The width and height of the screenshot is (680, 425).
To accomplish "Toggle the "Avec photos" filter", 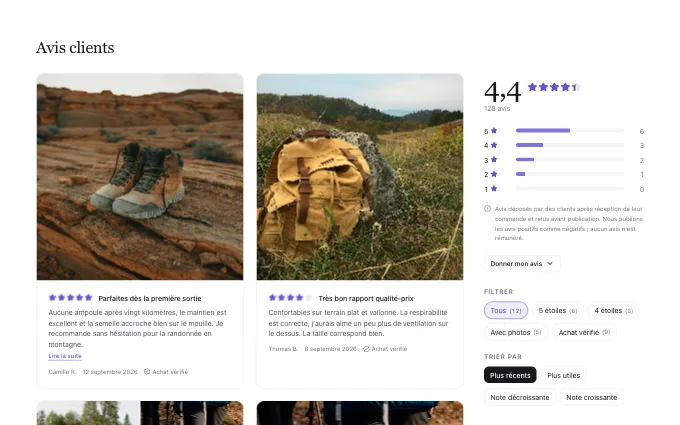I will (516, 332).
